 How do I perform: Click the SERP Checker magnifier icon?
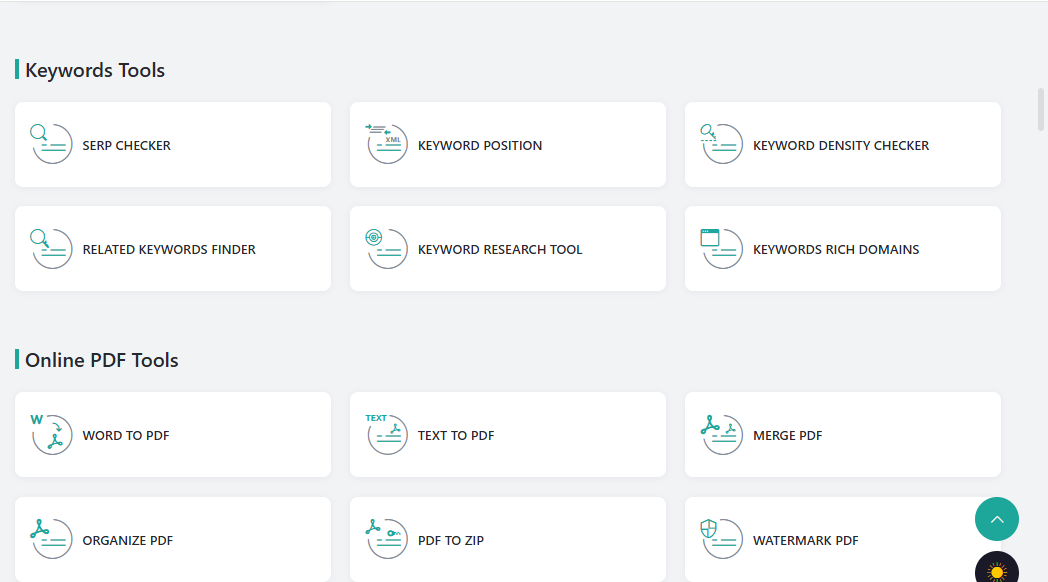51,144
